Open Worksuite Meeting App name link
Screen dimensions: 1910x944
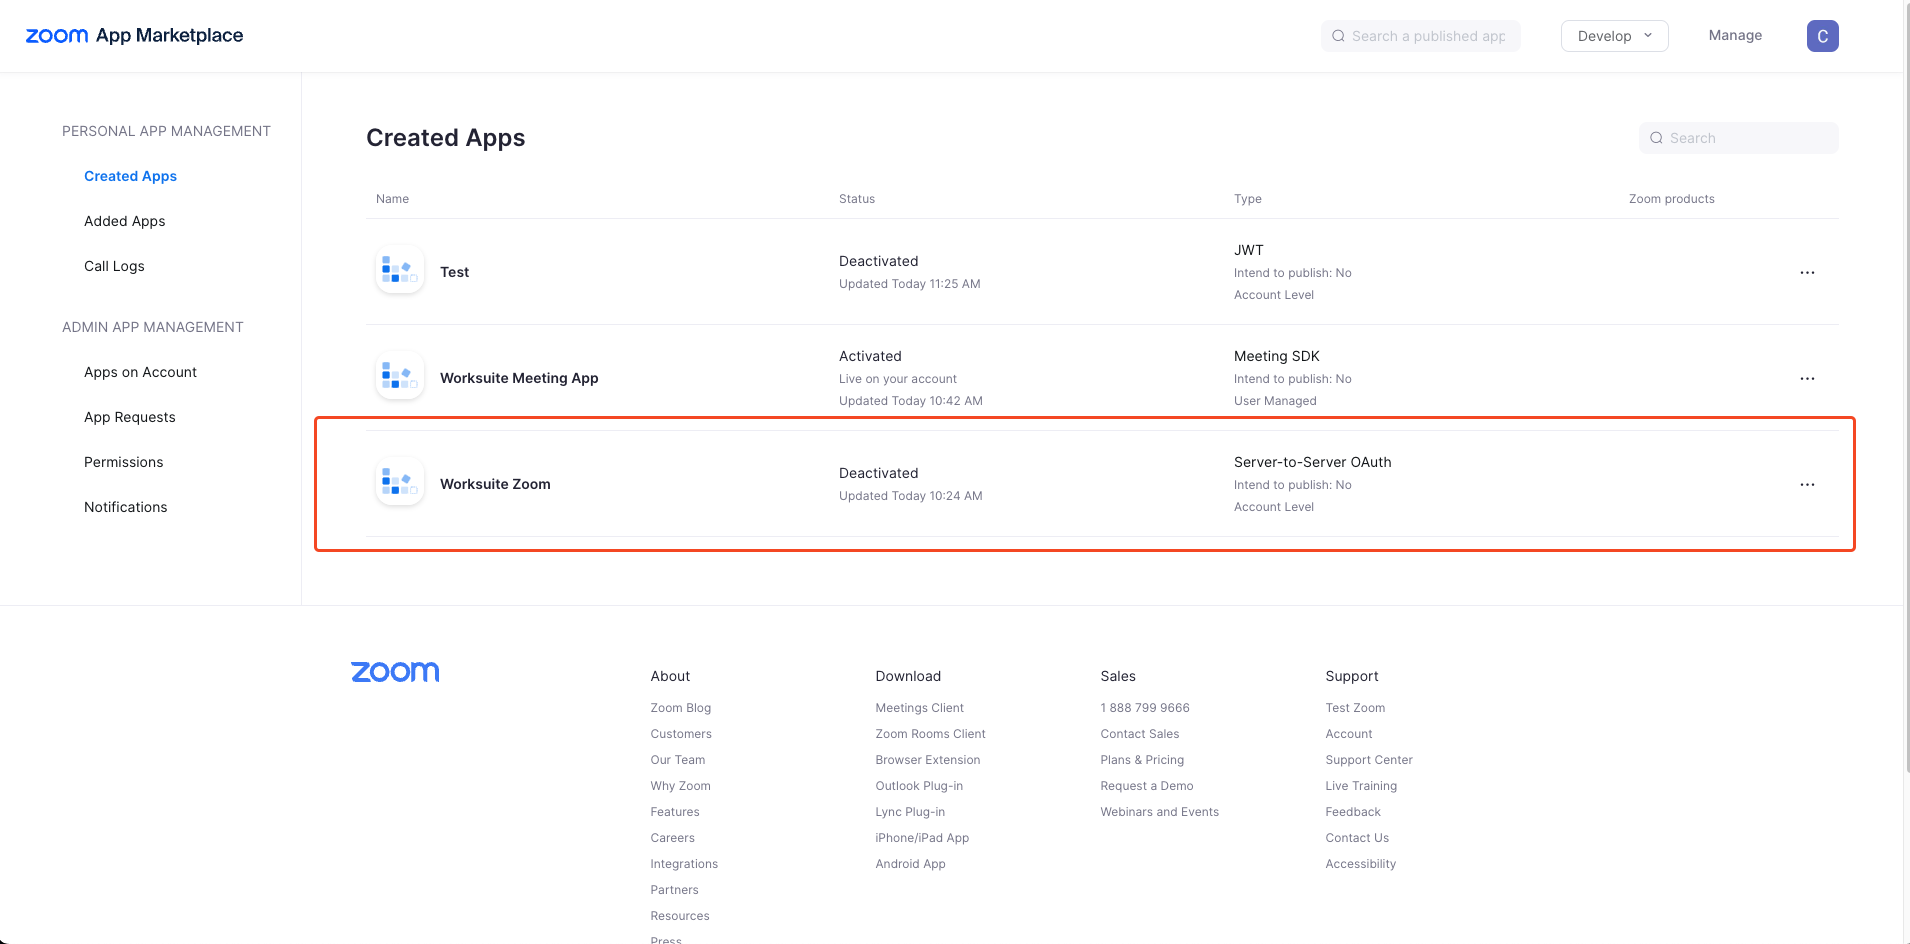(x=519, y=378)
